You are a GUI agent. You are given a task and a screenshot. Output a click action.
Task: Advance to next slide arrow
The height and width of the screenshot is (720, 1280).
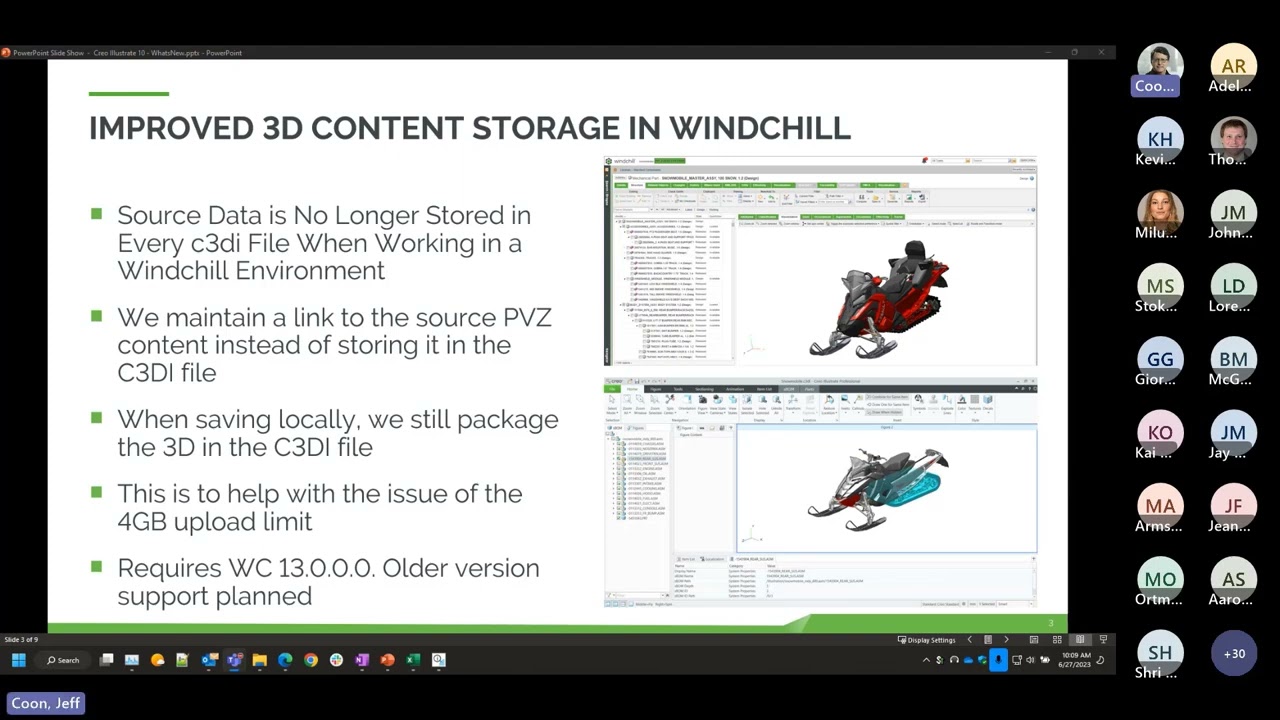(1006, 640)
